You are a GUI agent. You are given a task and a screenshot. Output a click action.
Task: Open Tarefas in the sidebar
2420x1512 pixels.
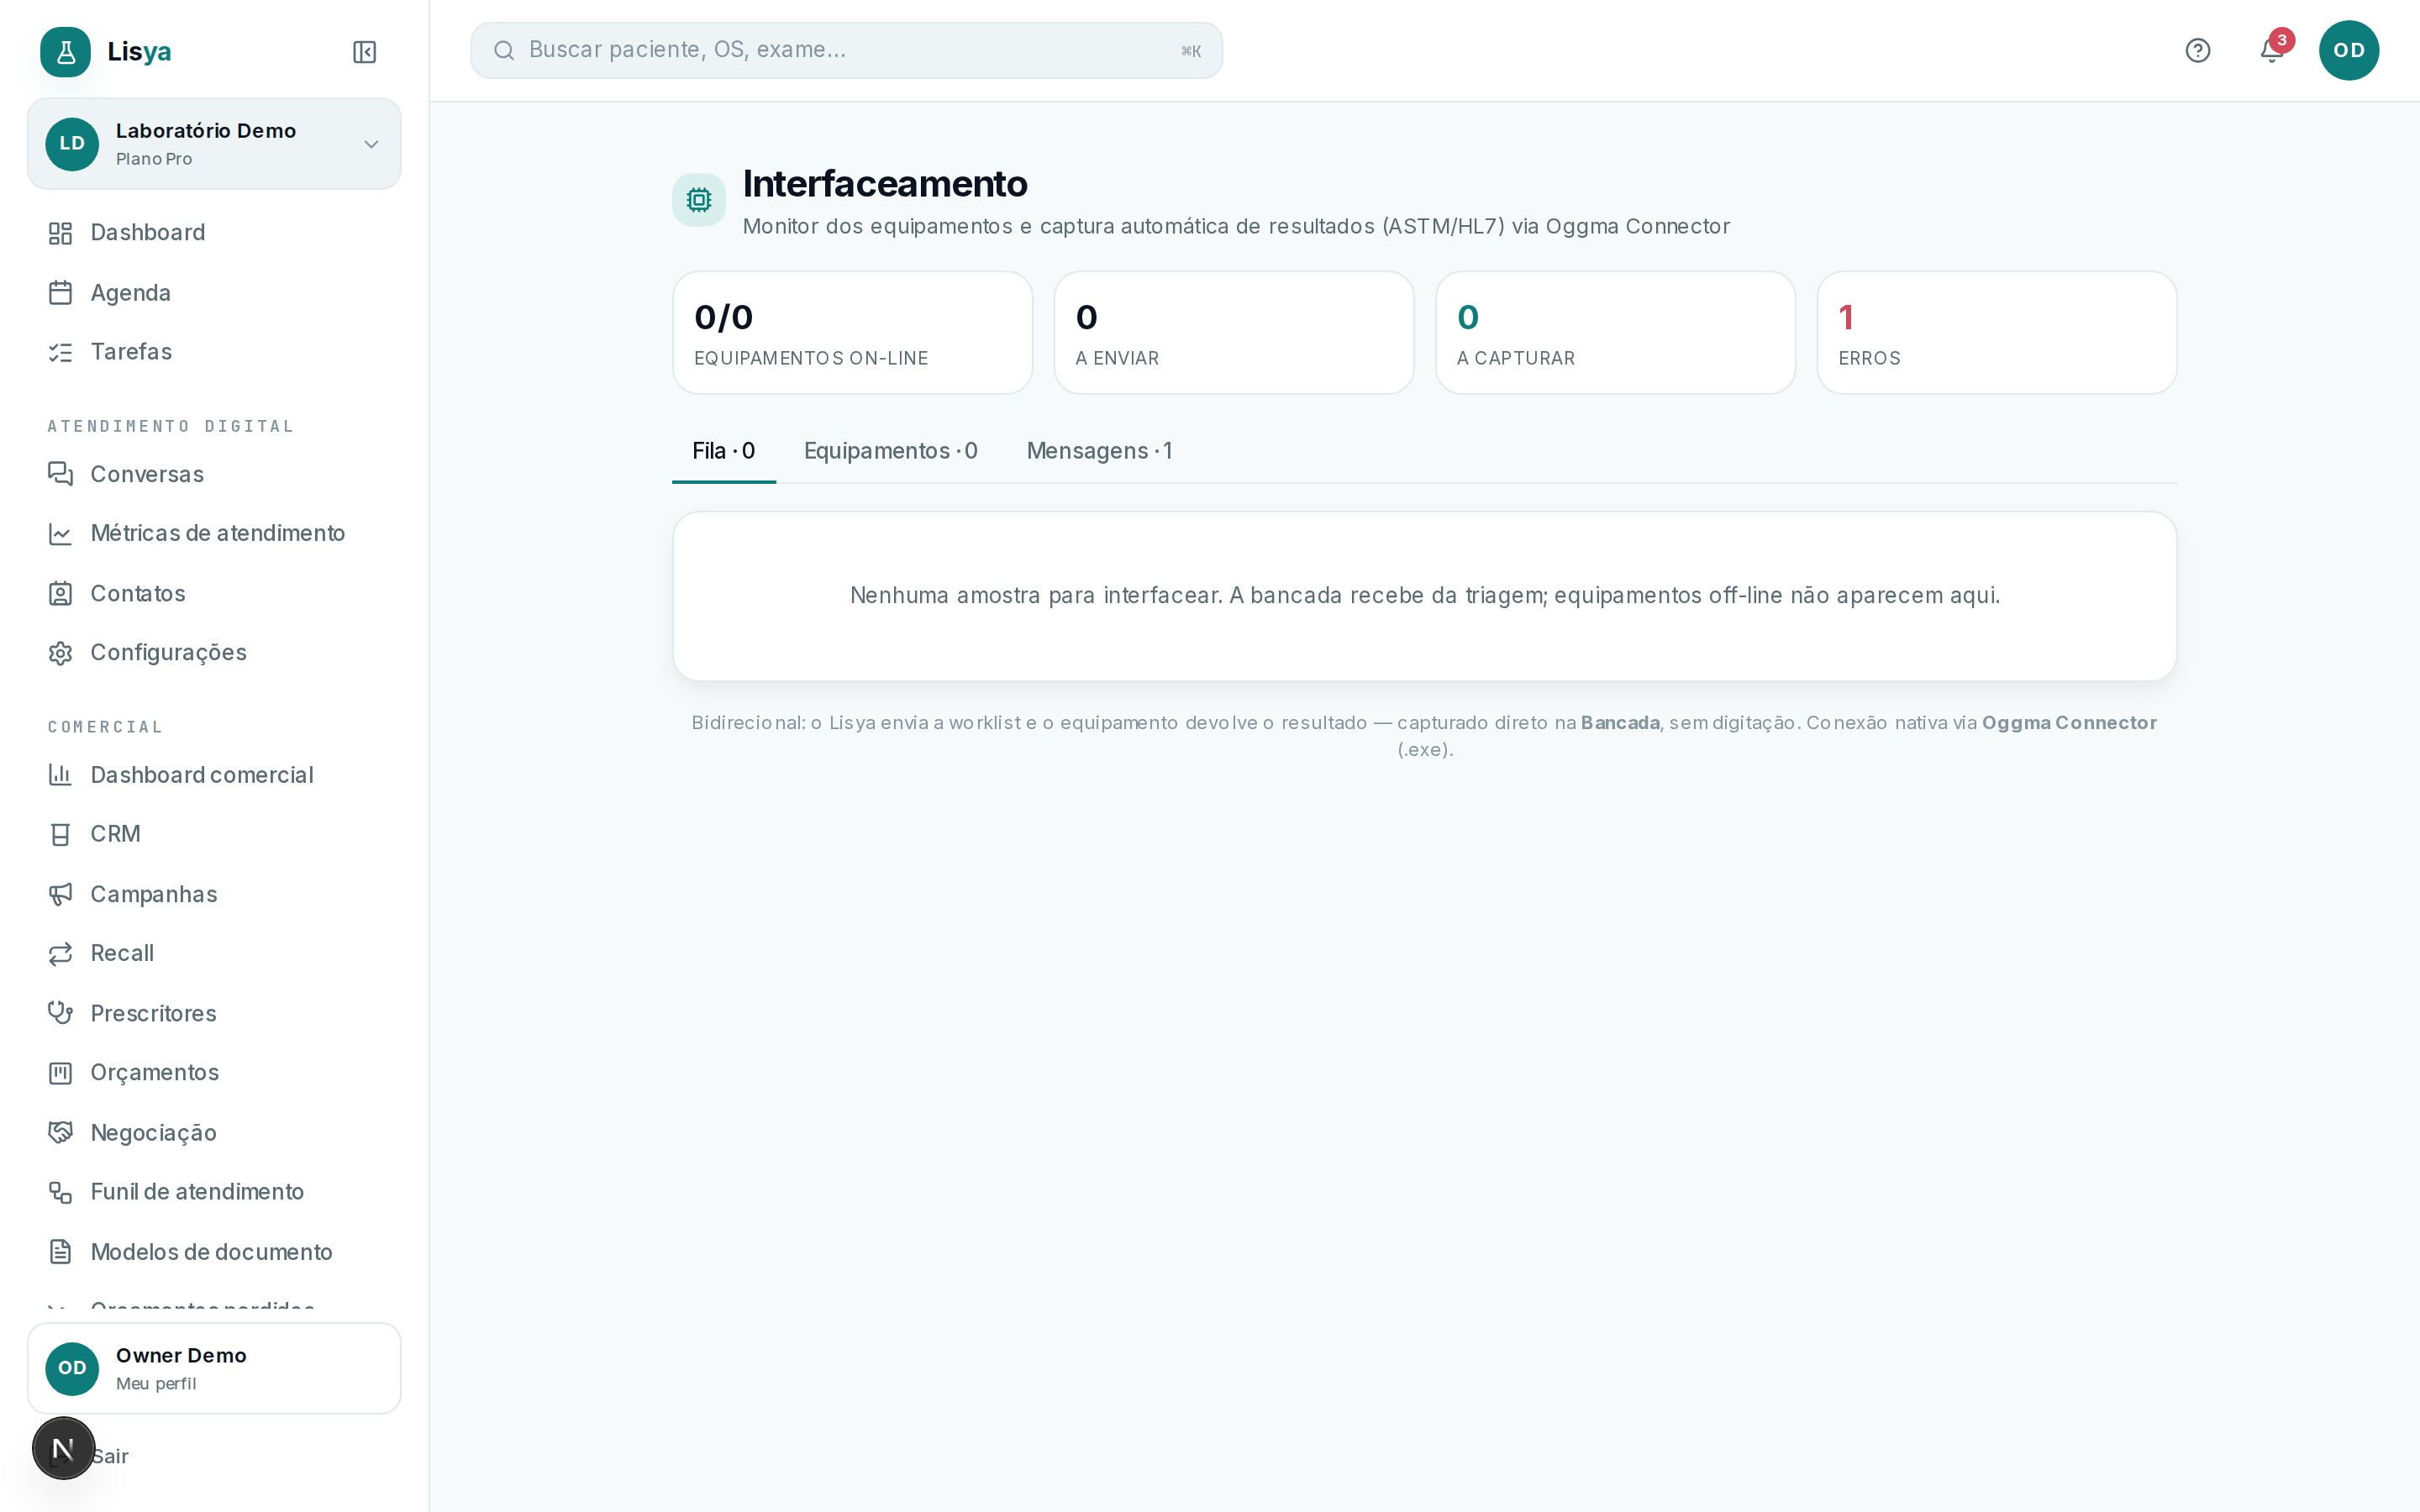pos(214,352)
